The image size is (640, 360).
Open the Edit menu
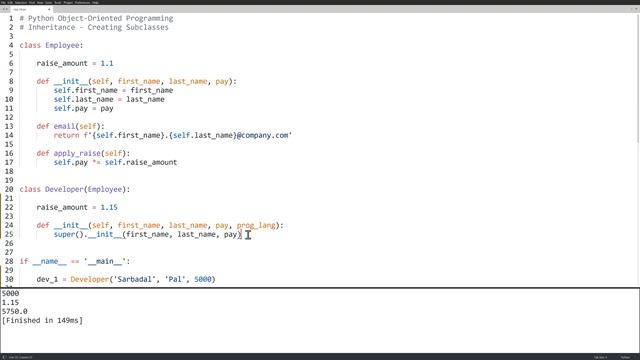pyautogui.click(x=10, y=2)
